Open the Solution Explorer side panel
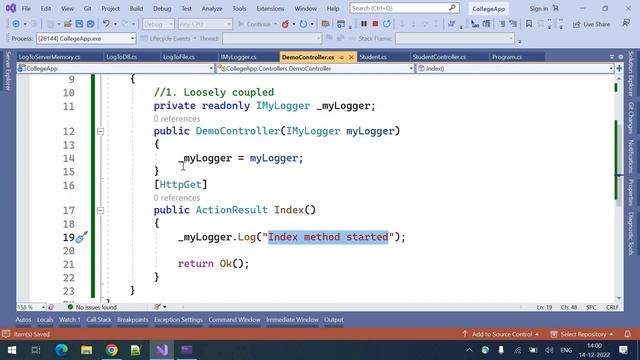This screenshot has height=360, width=640. (631, 74)
